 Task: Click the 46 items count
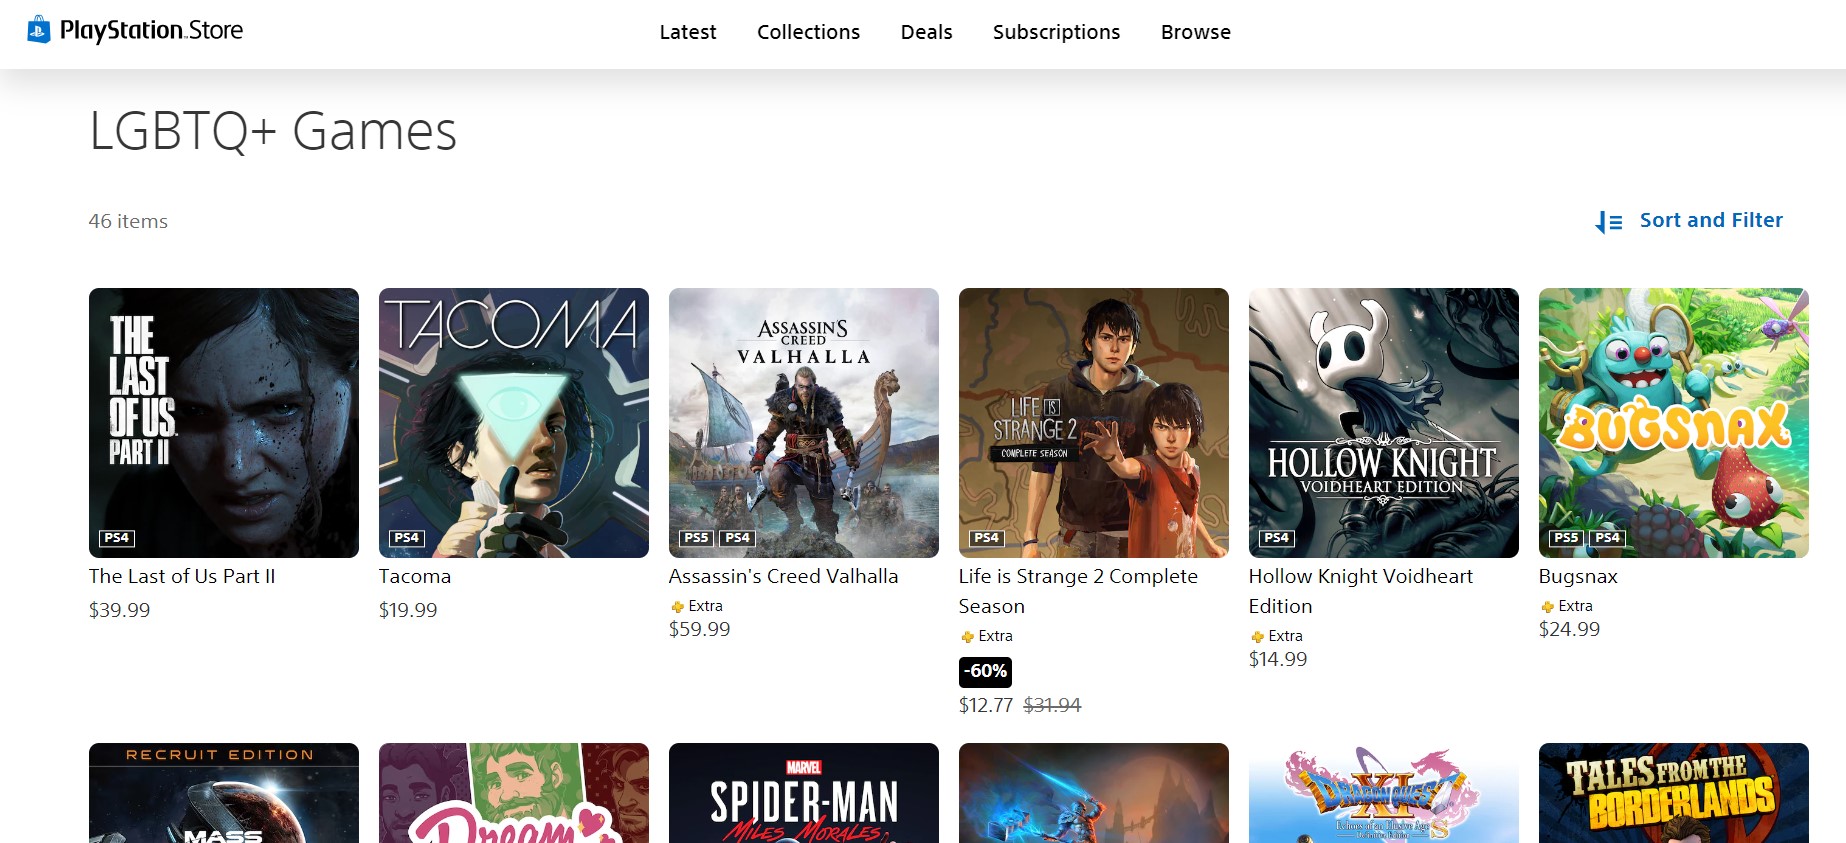click(128, 221)
